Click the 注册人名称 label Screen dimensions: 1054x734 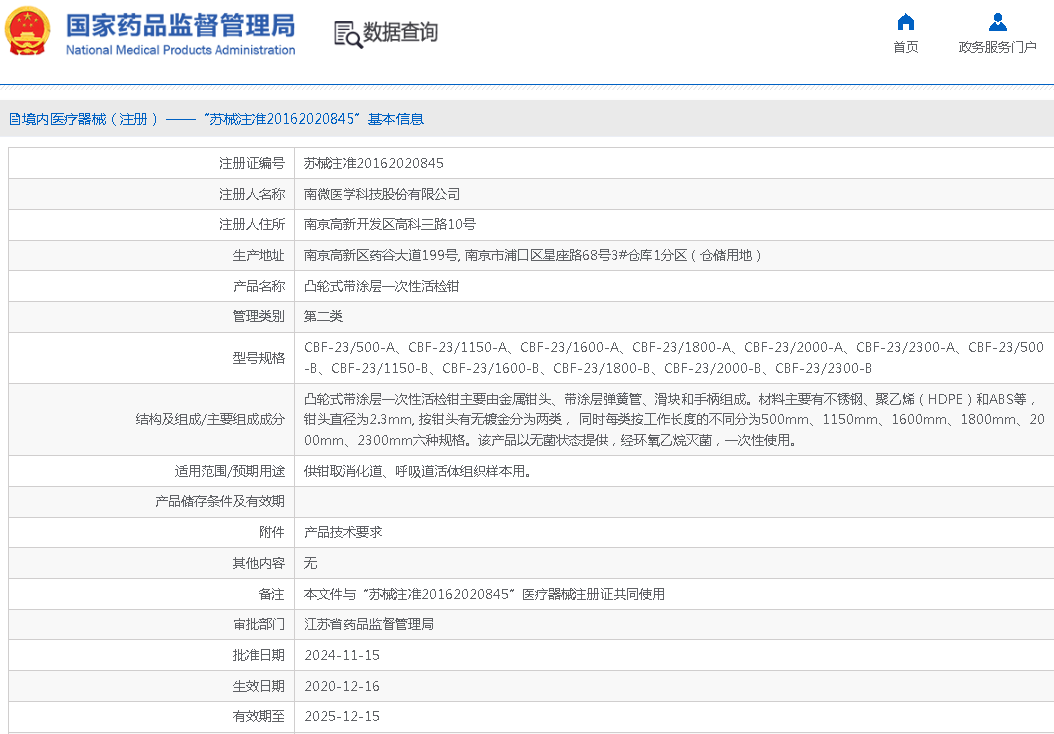[252, 194]
